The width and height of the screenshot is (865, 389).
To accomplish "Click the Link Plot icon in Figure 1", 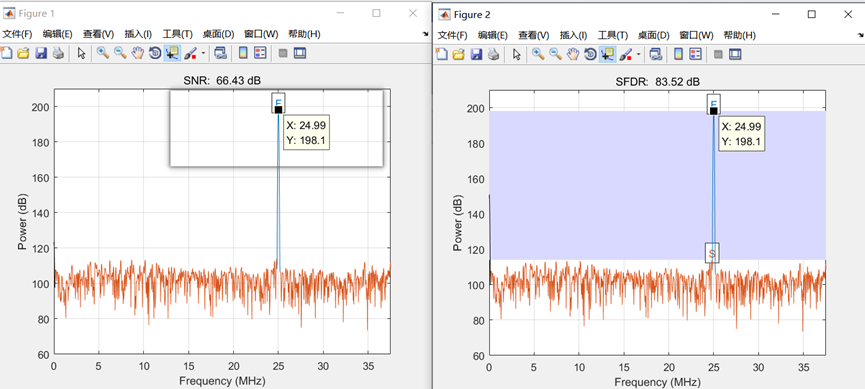I will click(220, 54).
